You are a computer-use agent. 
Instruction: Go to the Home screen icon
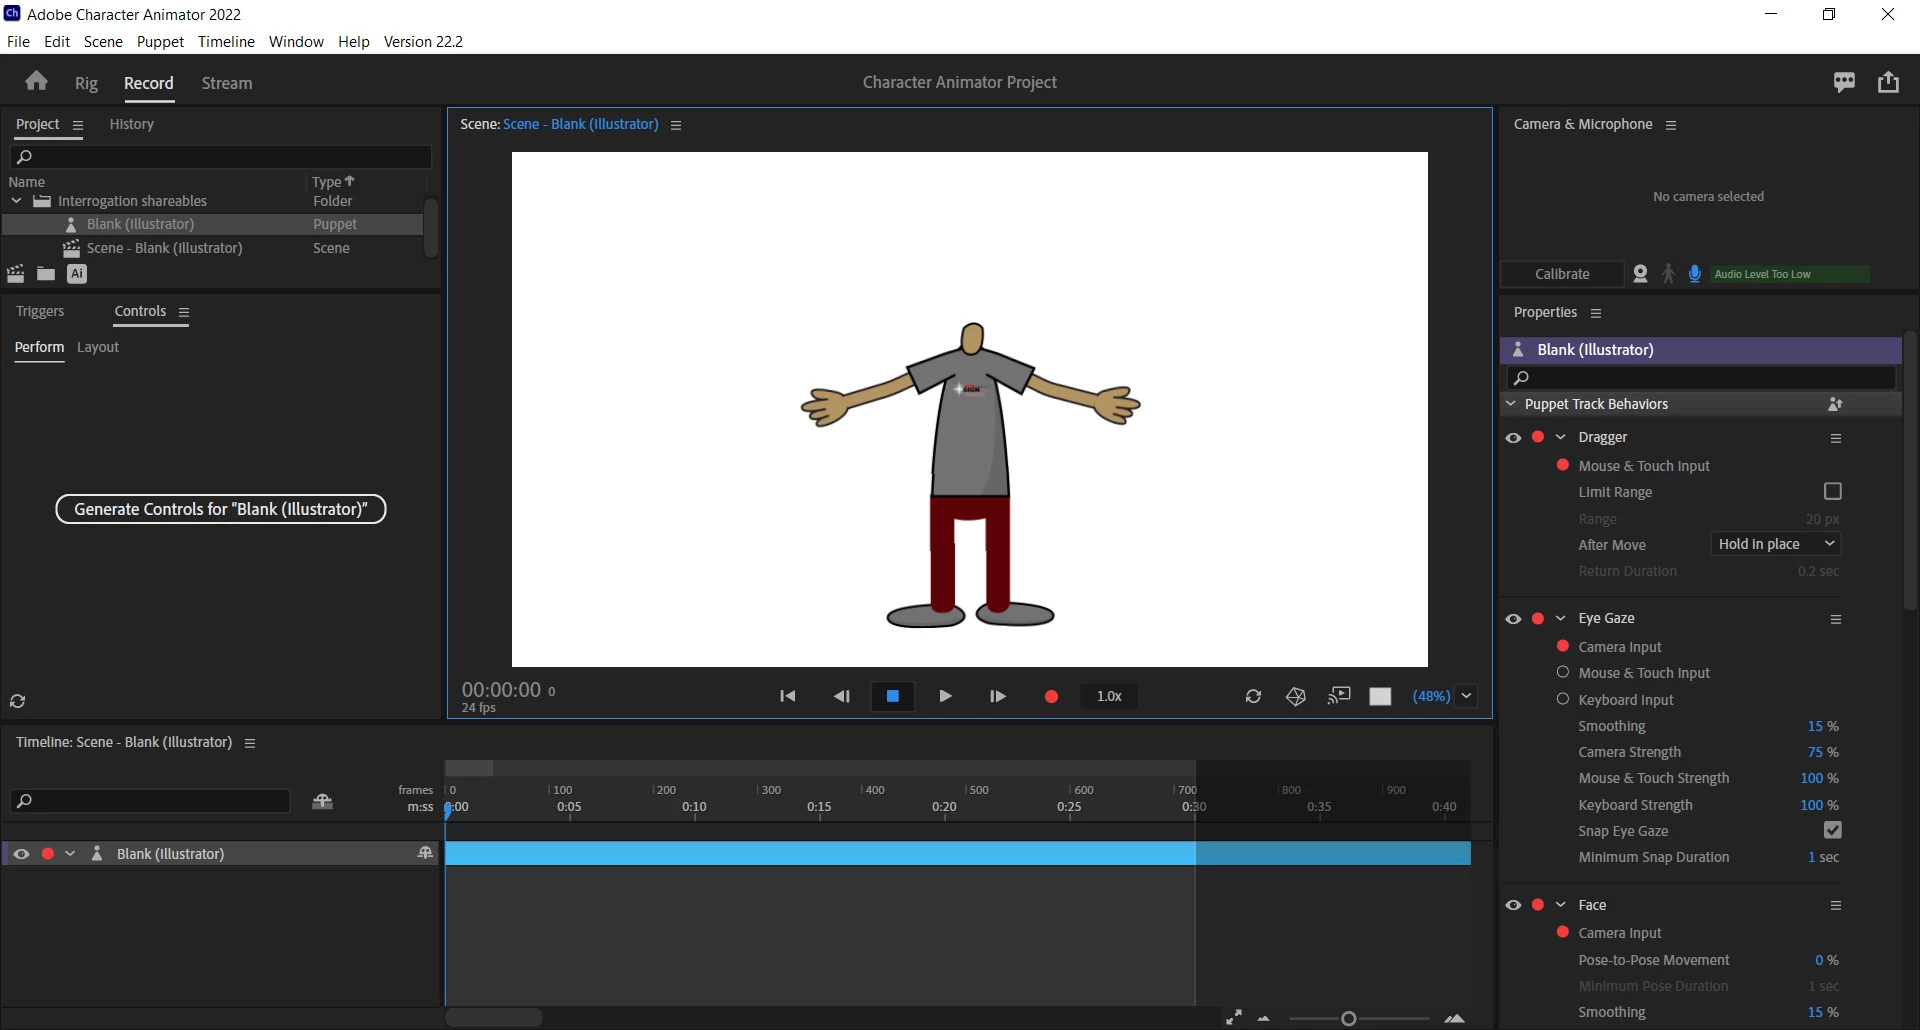pyautogui.click(x=37, y=81)
